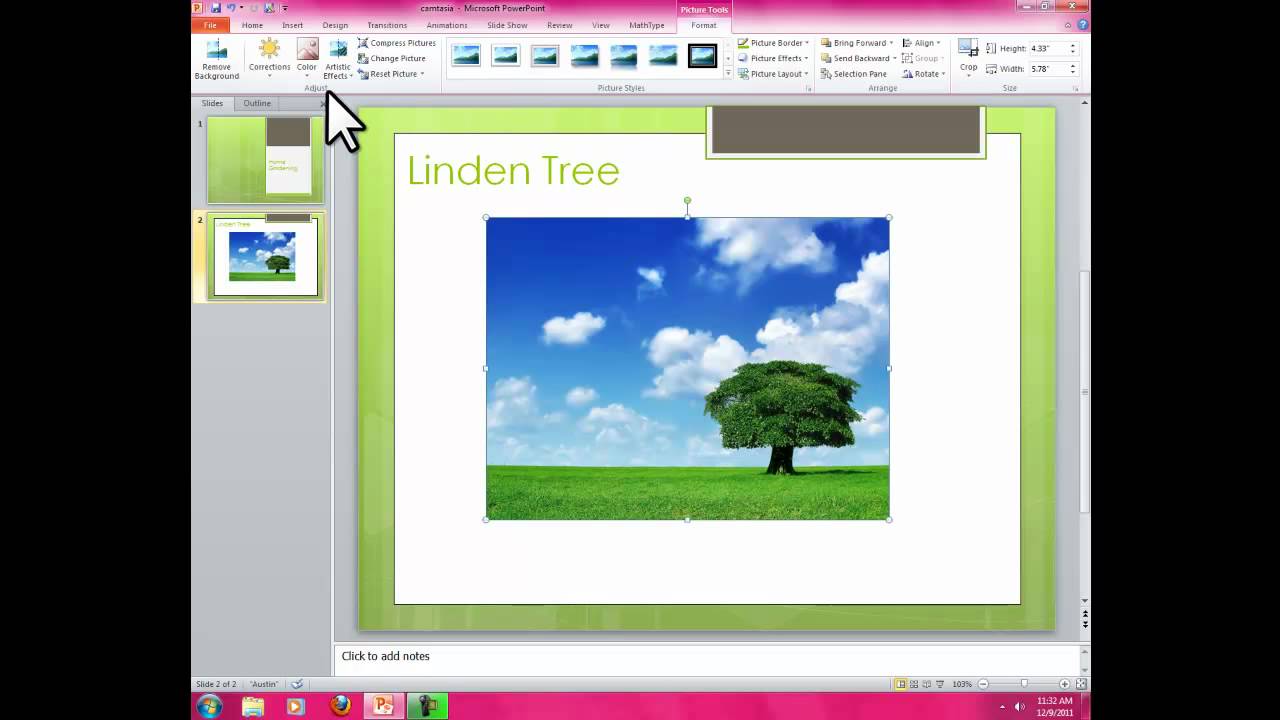This screenshot has width=1280, height=720.
Task: Switch to the Insert ribbon tab
Action: coord(292,25)
